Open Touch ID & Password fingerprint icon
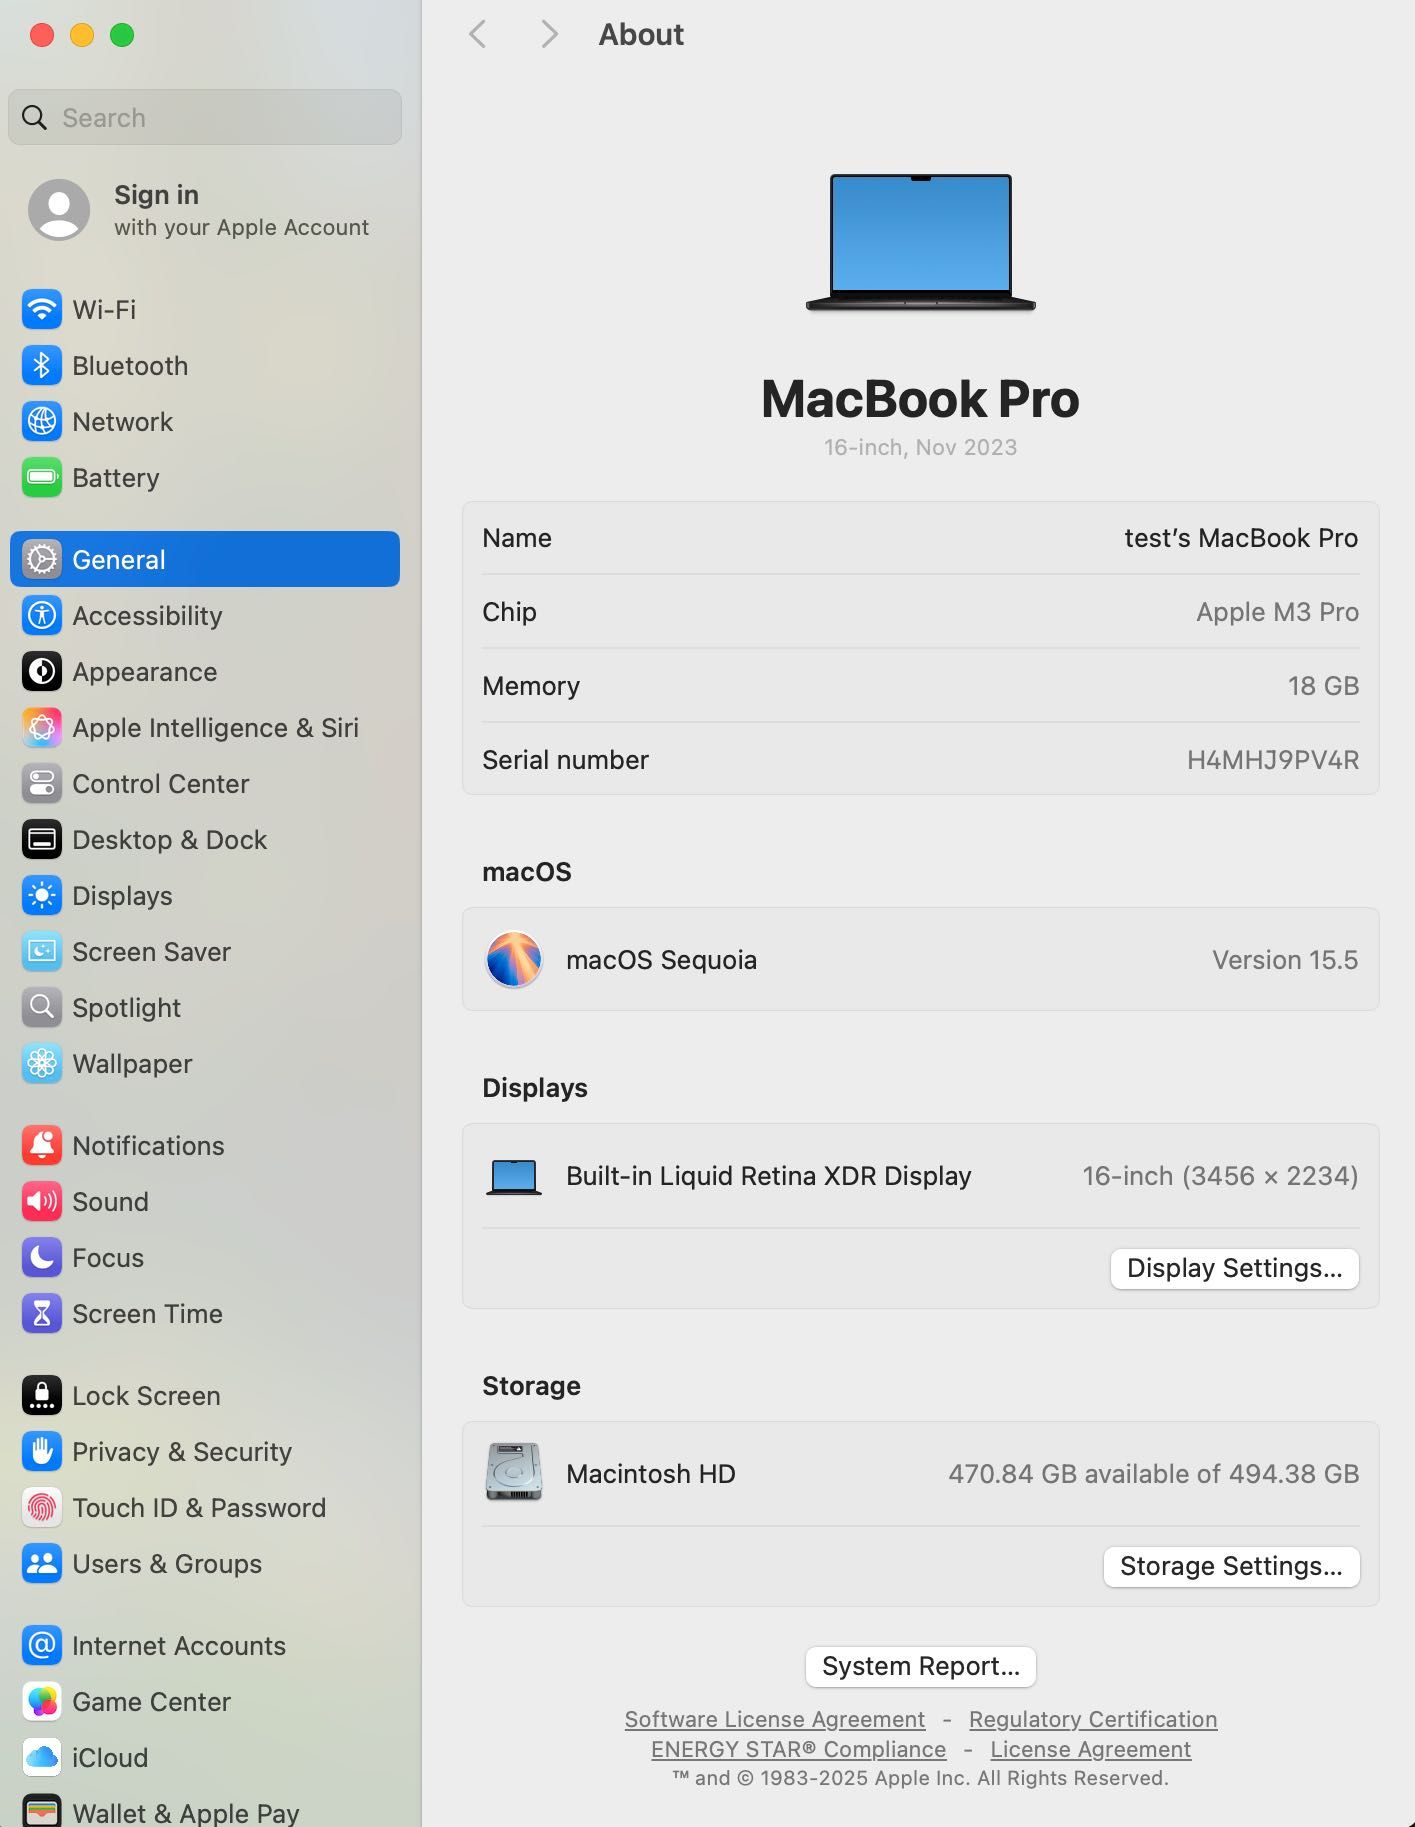This screenshot has height=1827, width=1415. 42,1507
